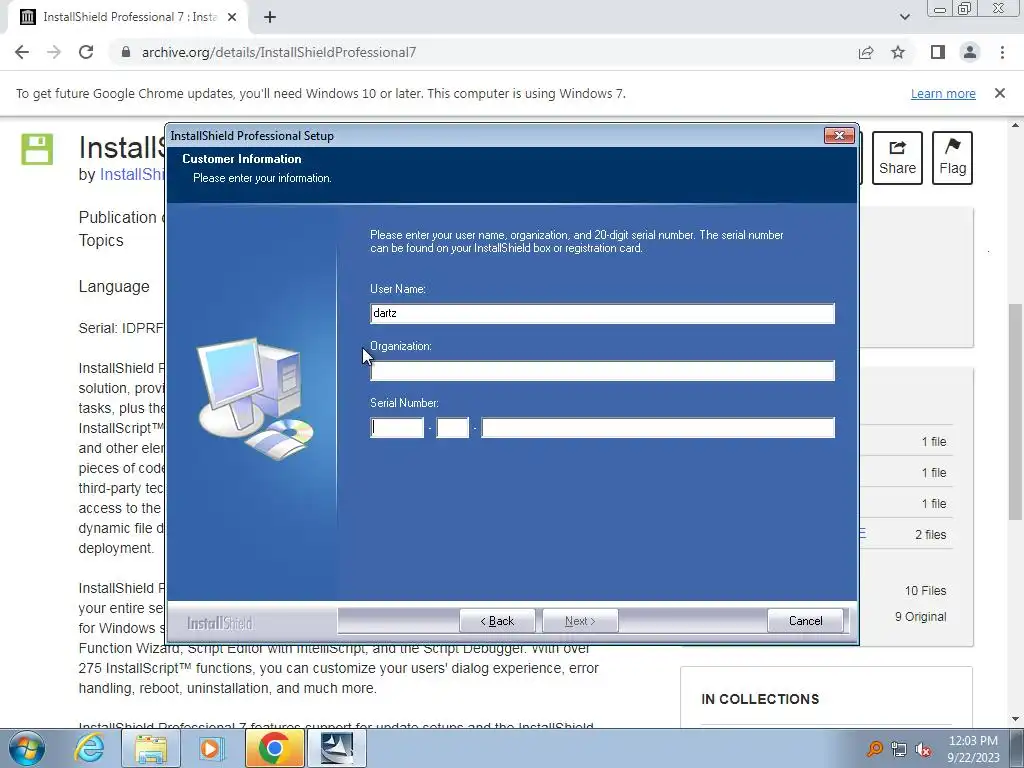Click the Back button in setup

pyautogui.click(x=498, y=621)
